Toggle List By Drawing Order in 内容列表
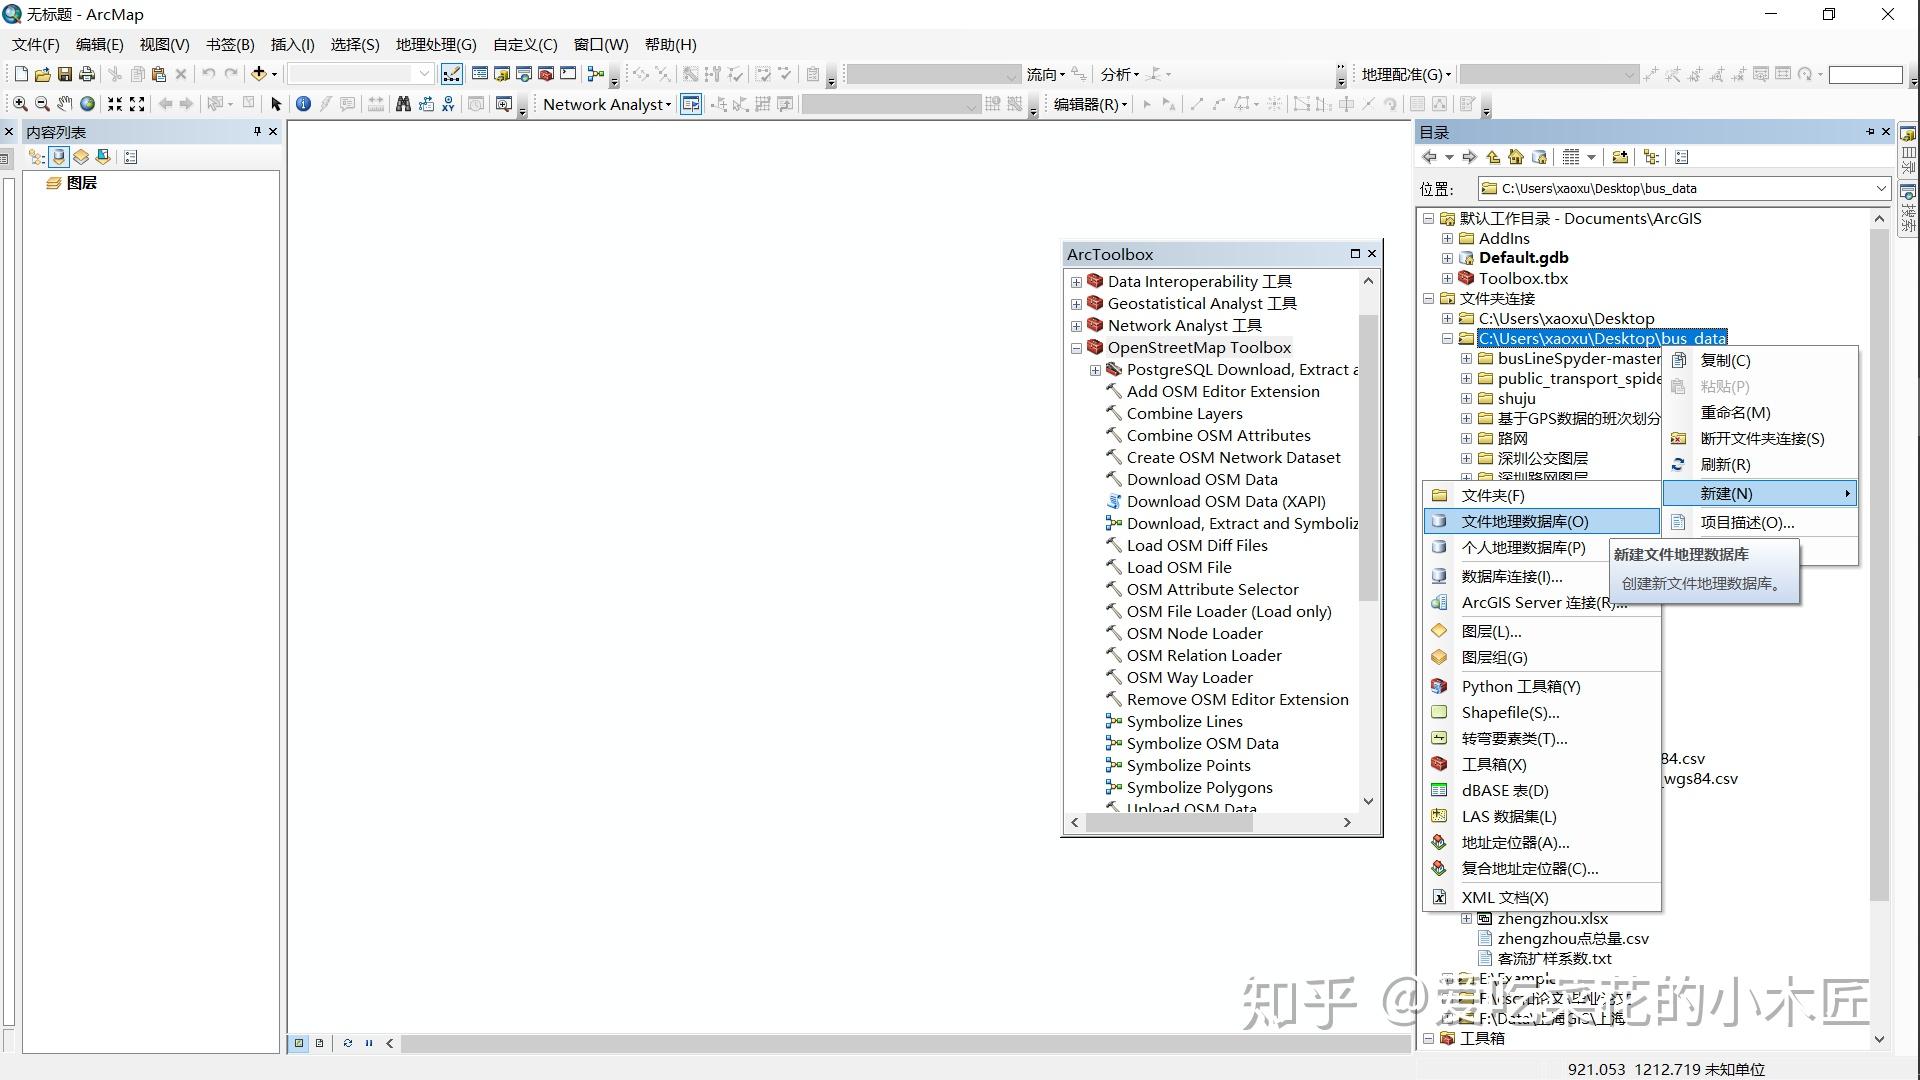The image size is (1920, 1080). click(36, 157)
